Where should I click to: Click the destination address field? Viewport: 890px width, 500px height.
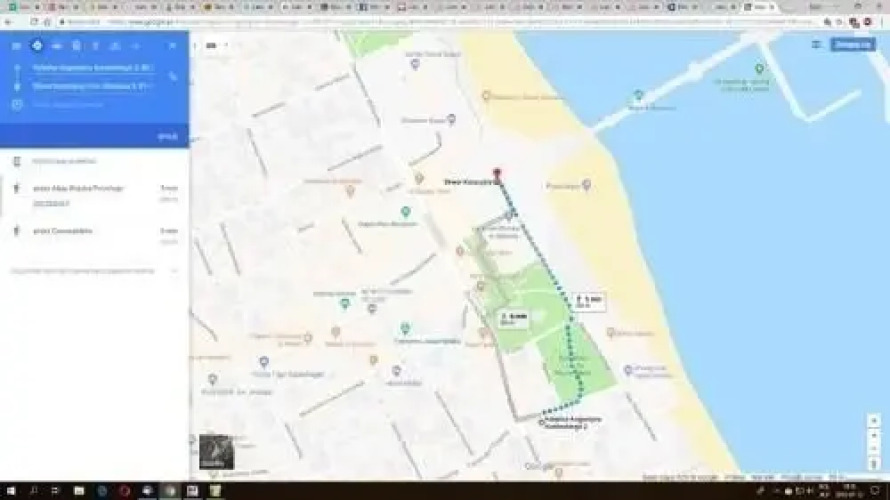92,86
